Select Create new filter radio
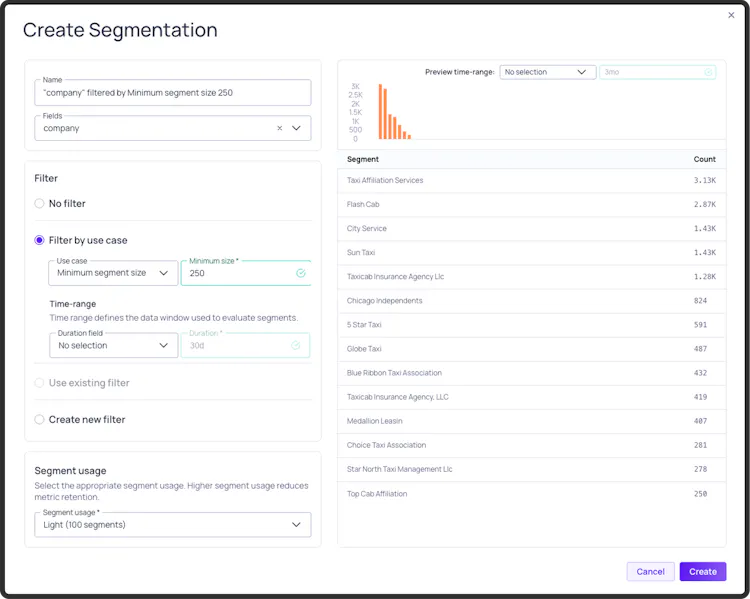 pos(39,420)
